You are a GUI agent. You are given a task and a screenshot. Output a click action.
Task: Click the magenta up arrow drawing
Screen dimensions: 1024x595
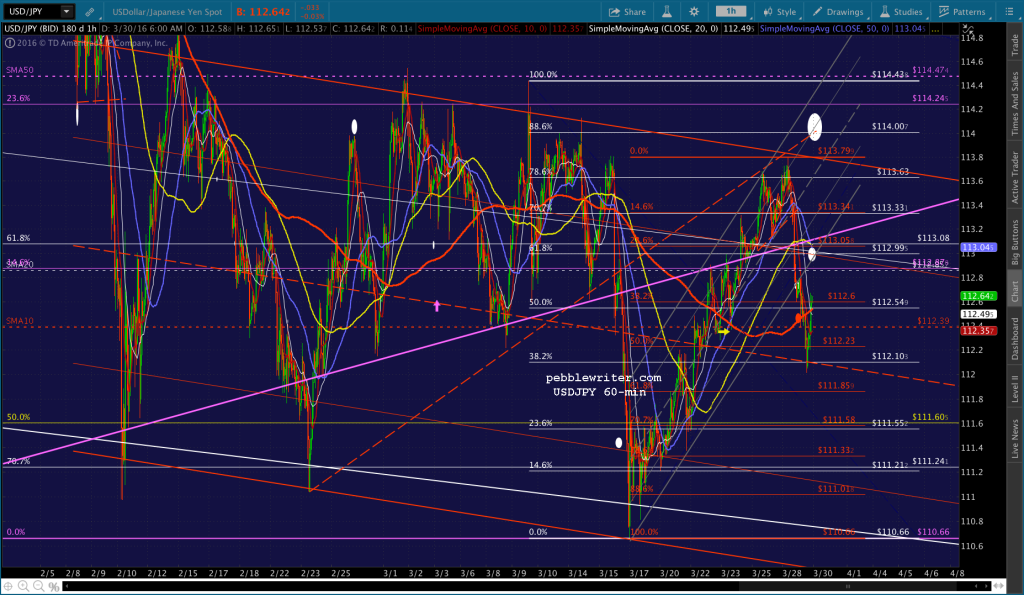click(x=437, y=305)
